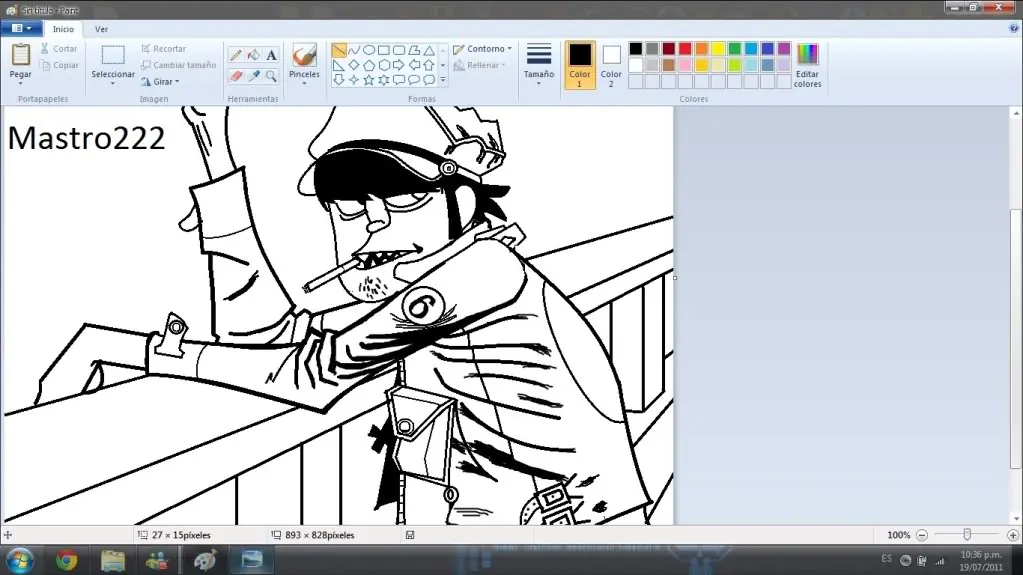Expand the Seleccionar options dropdown
This screenshot has height=575, width=1023.
pyautogui.click(x=112, y=84)
